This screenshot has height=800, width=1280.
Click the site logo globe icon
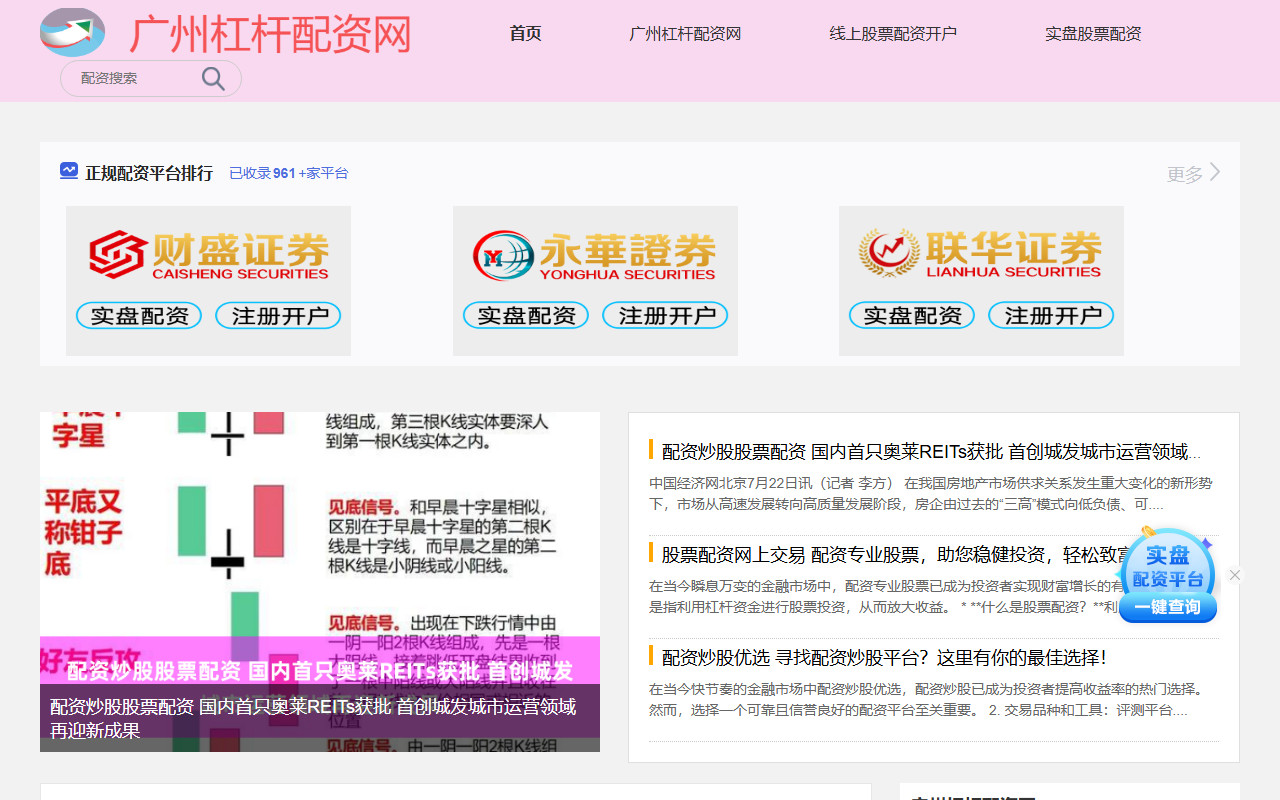tap(72, 32)
